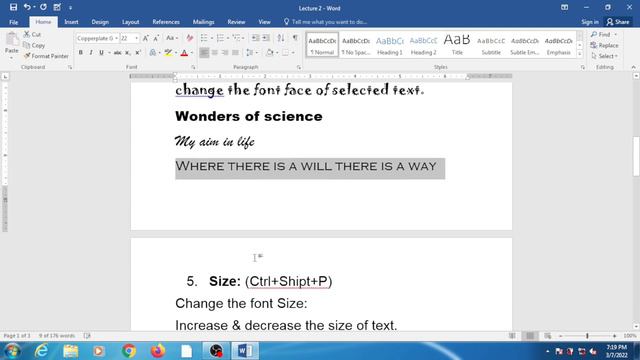640x360 pixels.
Task: Sort the selected paragraphs
Action: click(x=281, y=38)
